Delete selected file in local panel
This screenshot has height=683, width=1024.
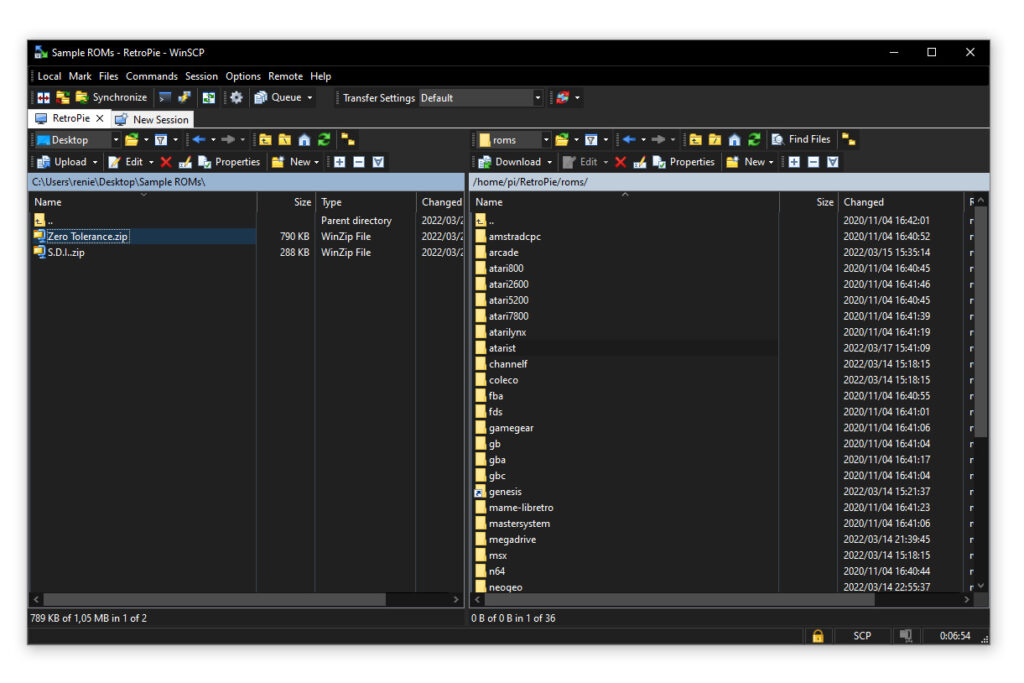click(166, 162)
